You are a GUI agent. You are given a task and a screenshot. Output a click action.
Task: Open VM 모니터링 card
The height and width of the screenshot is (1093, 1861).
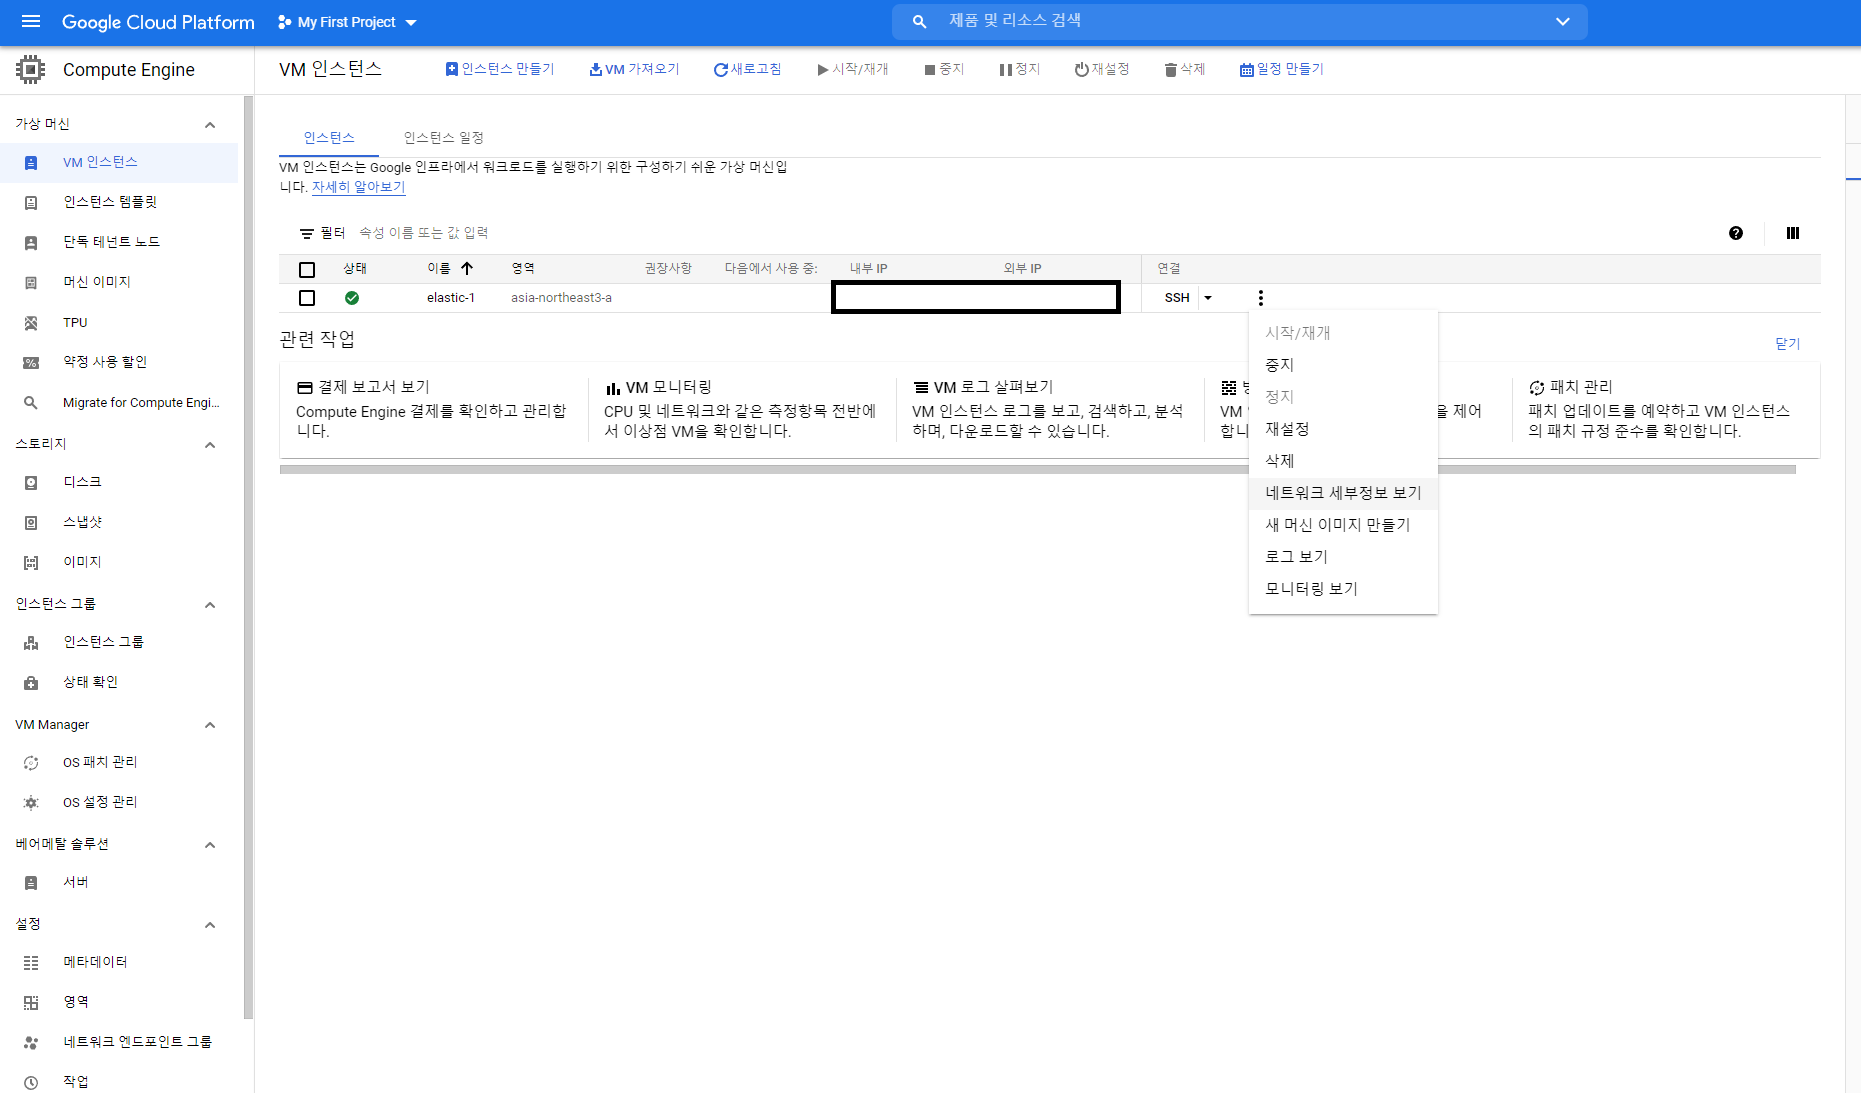(740, 409)
